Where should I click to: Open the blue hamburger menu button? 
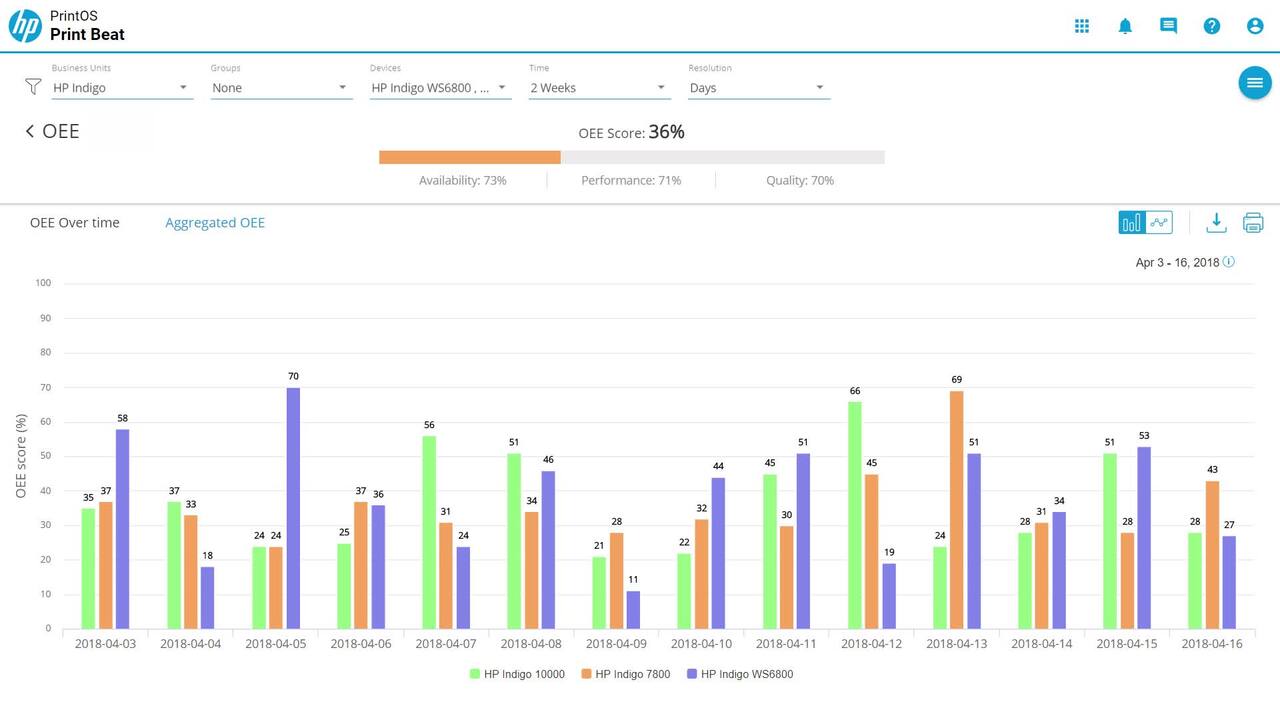1255,82
